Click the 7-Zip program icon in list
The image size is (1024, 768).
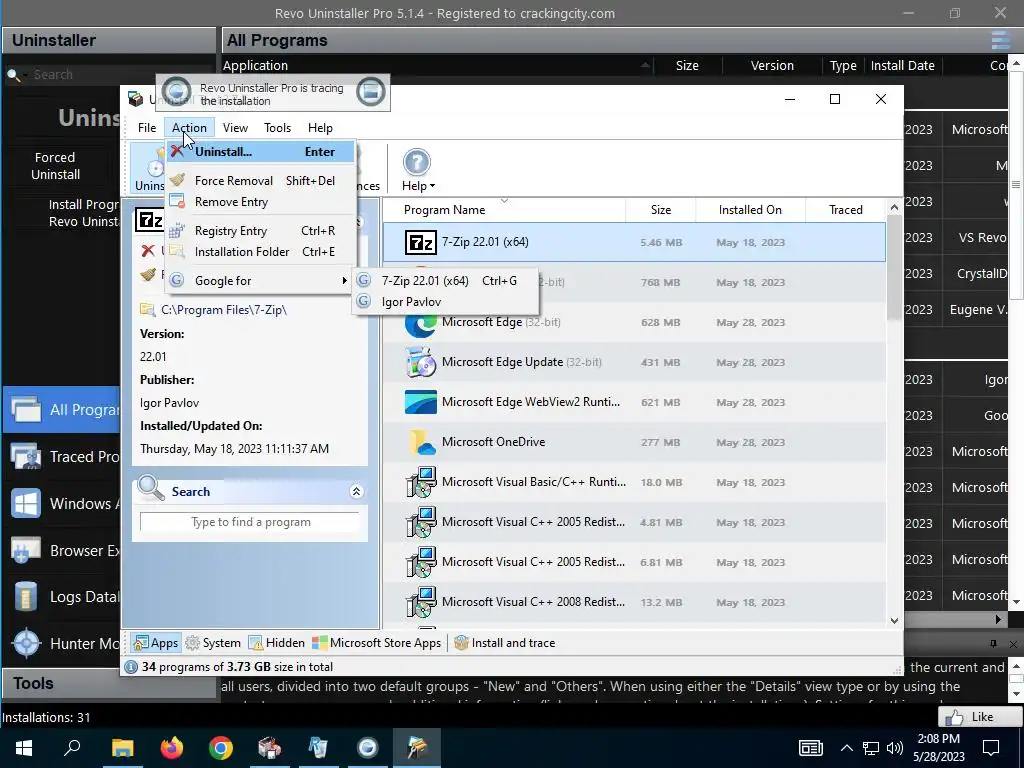(x=421, y=242)
